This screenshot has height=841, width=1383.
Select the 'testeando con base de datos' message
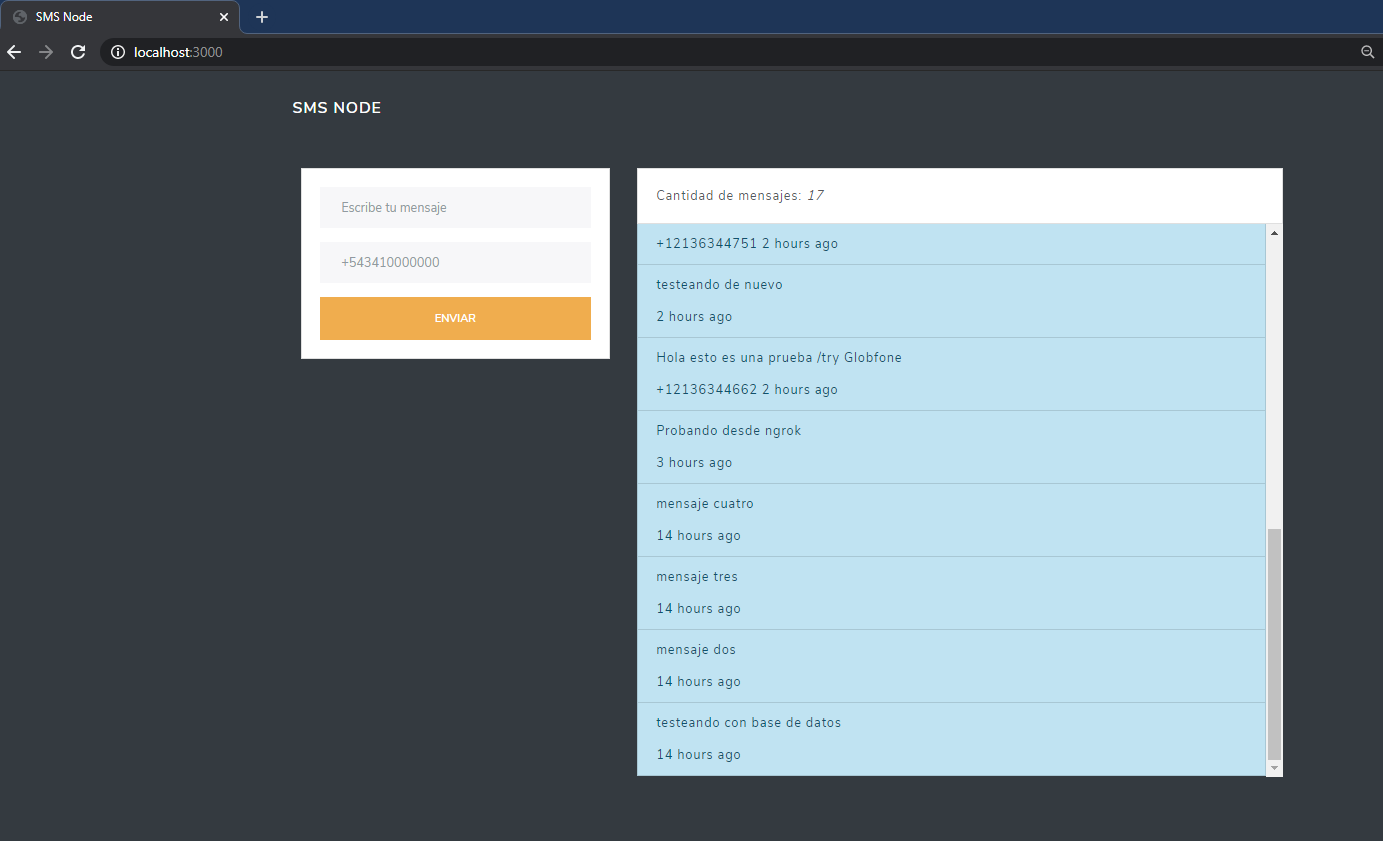tap(748, 722)
